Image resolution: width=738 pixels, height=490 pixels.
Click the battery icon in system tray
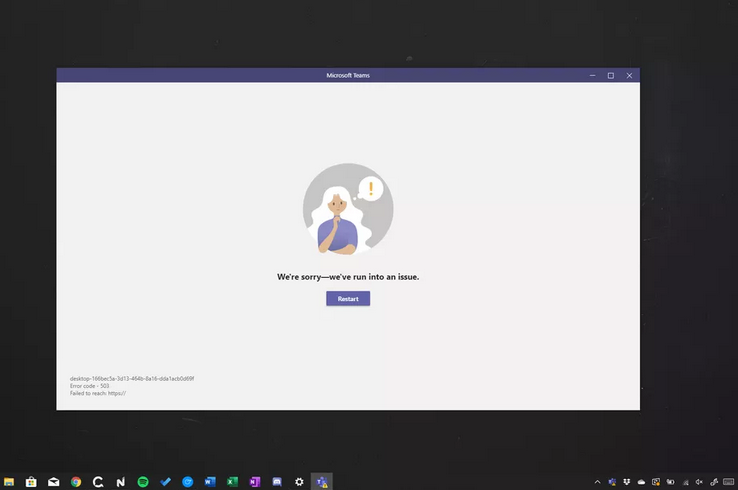click(x=670, y=482)
